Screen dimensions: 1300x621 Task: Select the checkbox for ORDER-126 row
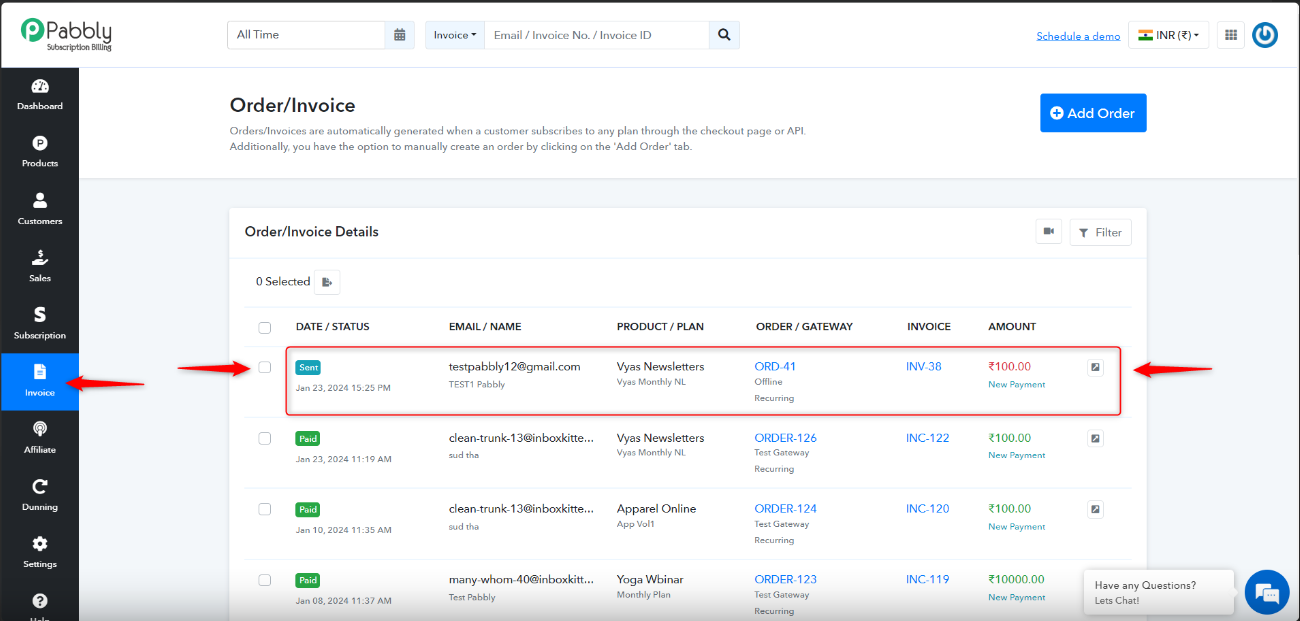[265, 438]
